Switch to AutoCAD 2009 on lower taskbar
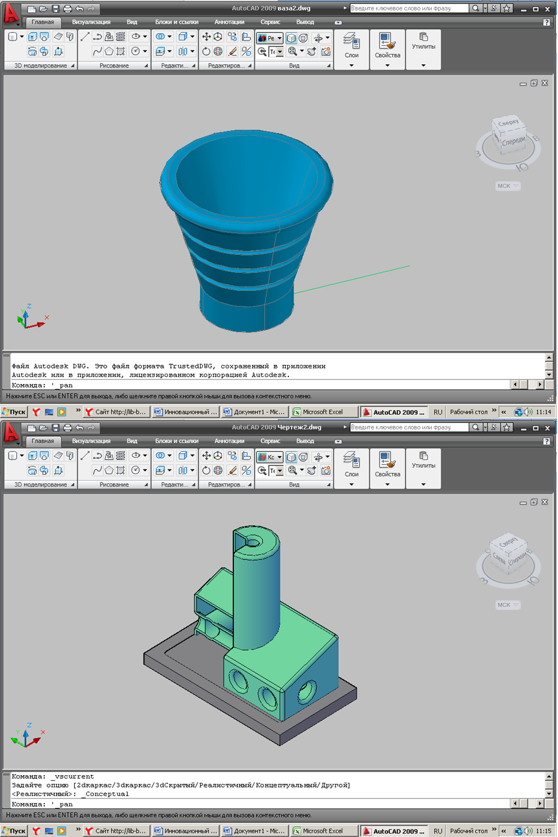This screenshot has width=558, height=837. pos(394,831)
